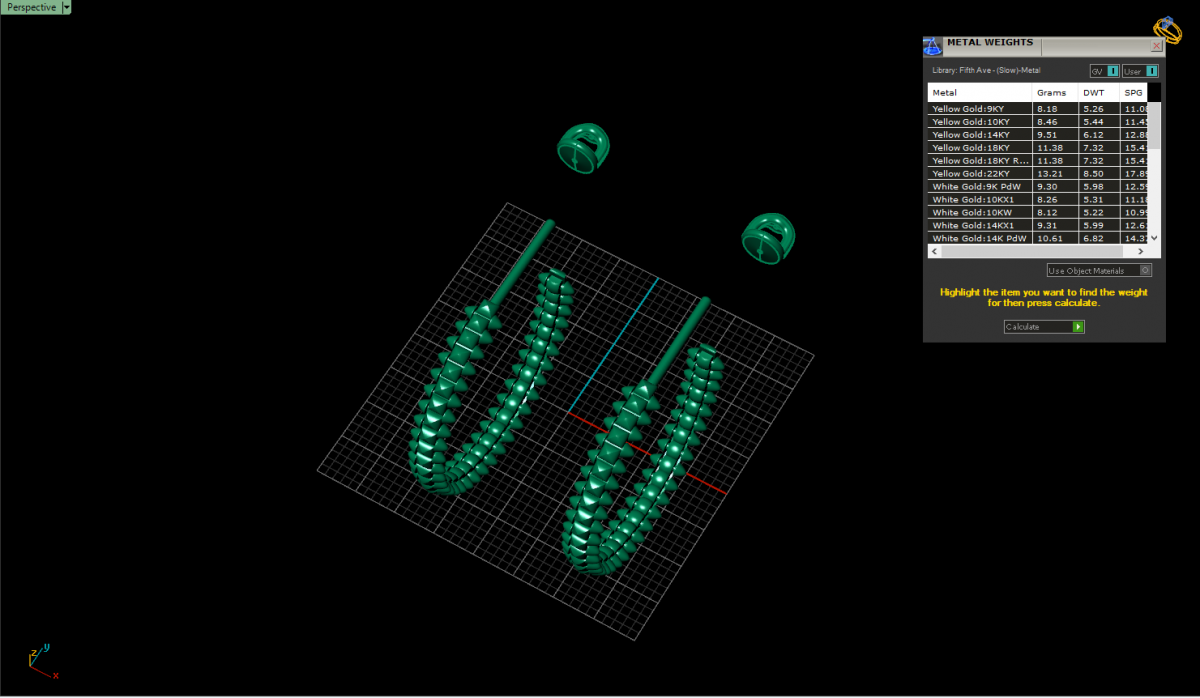Open the Perspective viewport dropdown arrow
Image resolution: width=1200 pixels, height=698 pixels.
[x=66, y=7]
